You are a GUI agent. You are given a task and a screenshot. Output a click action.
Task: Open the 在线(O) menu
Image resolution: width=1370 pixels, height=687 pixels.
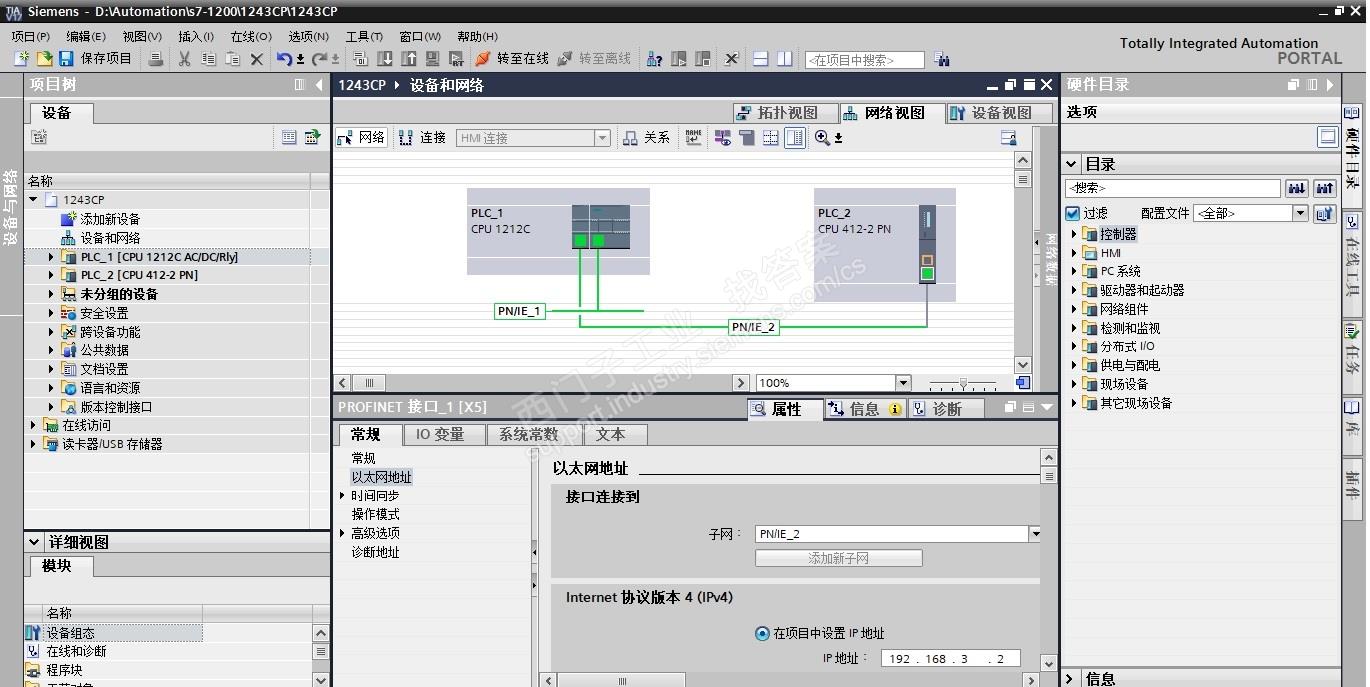(251, 36)
